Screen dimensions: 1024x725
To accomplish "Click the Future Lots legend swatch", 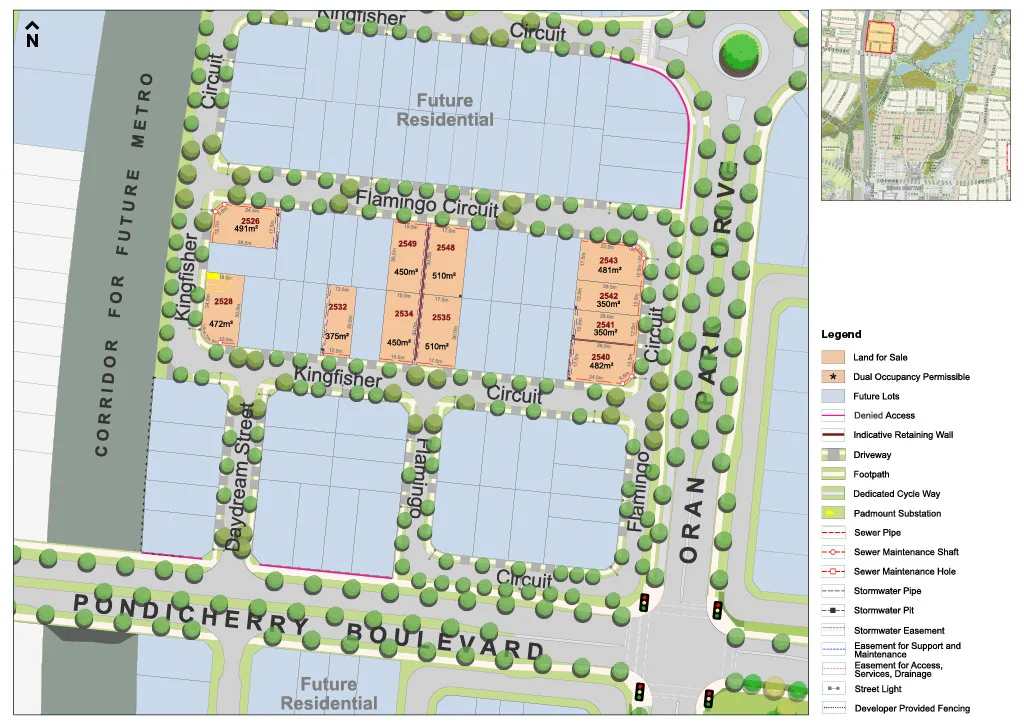I will 833,396.
